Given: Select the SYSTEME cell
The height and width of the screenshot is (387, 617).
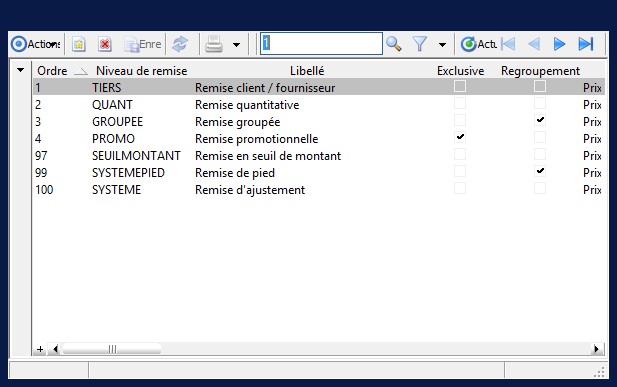Looking at the screenshot, I should click(116, 189).
